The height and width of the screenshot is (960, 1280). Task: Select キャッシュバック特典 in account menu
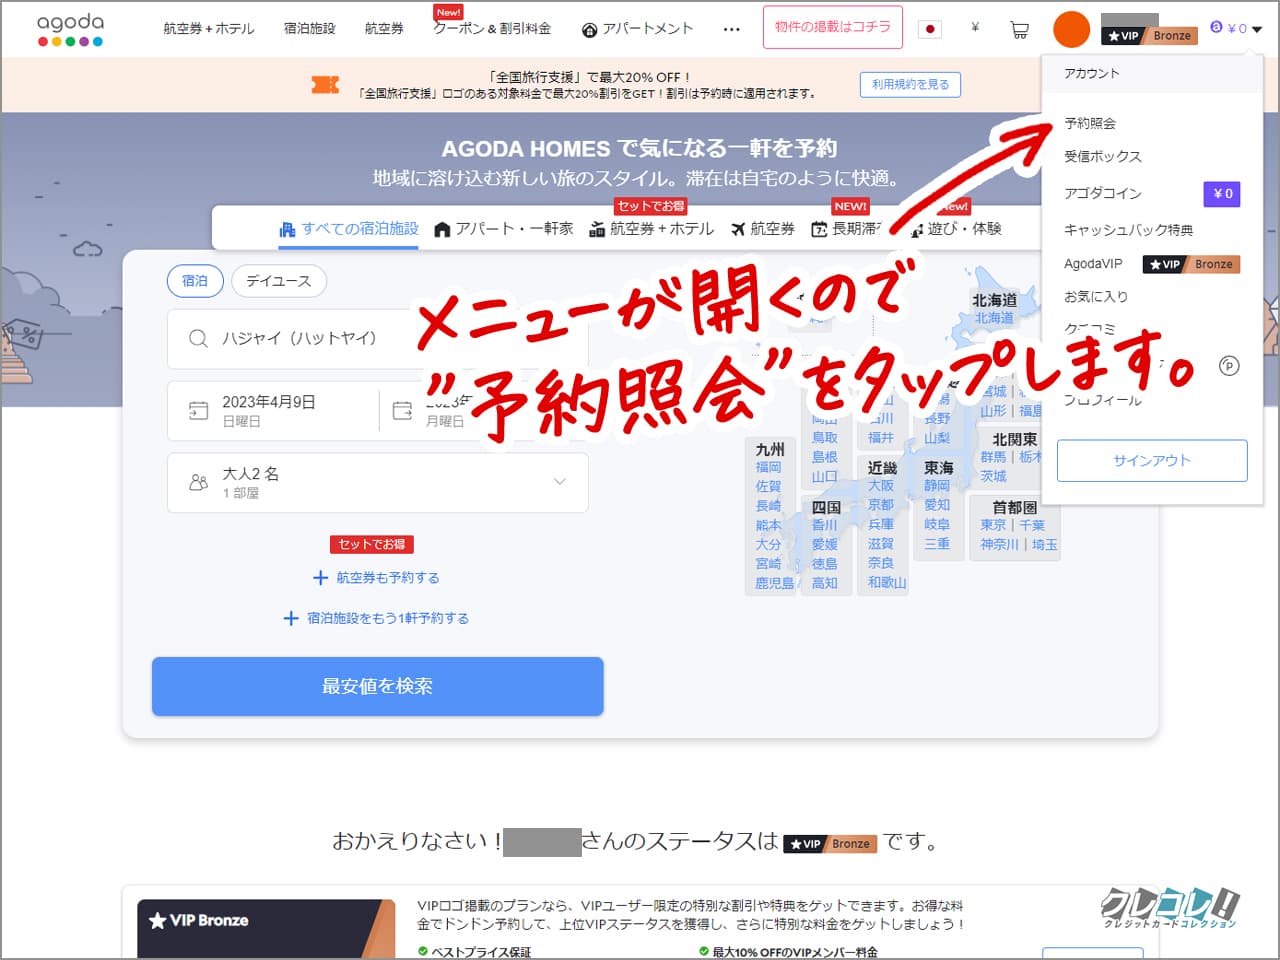click(x=1129, y=230)
